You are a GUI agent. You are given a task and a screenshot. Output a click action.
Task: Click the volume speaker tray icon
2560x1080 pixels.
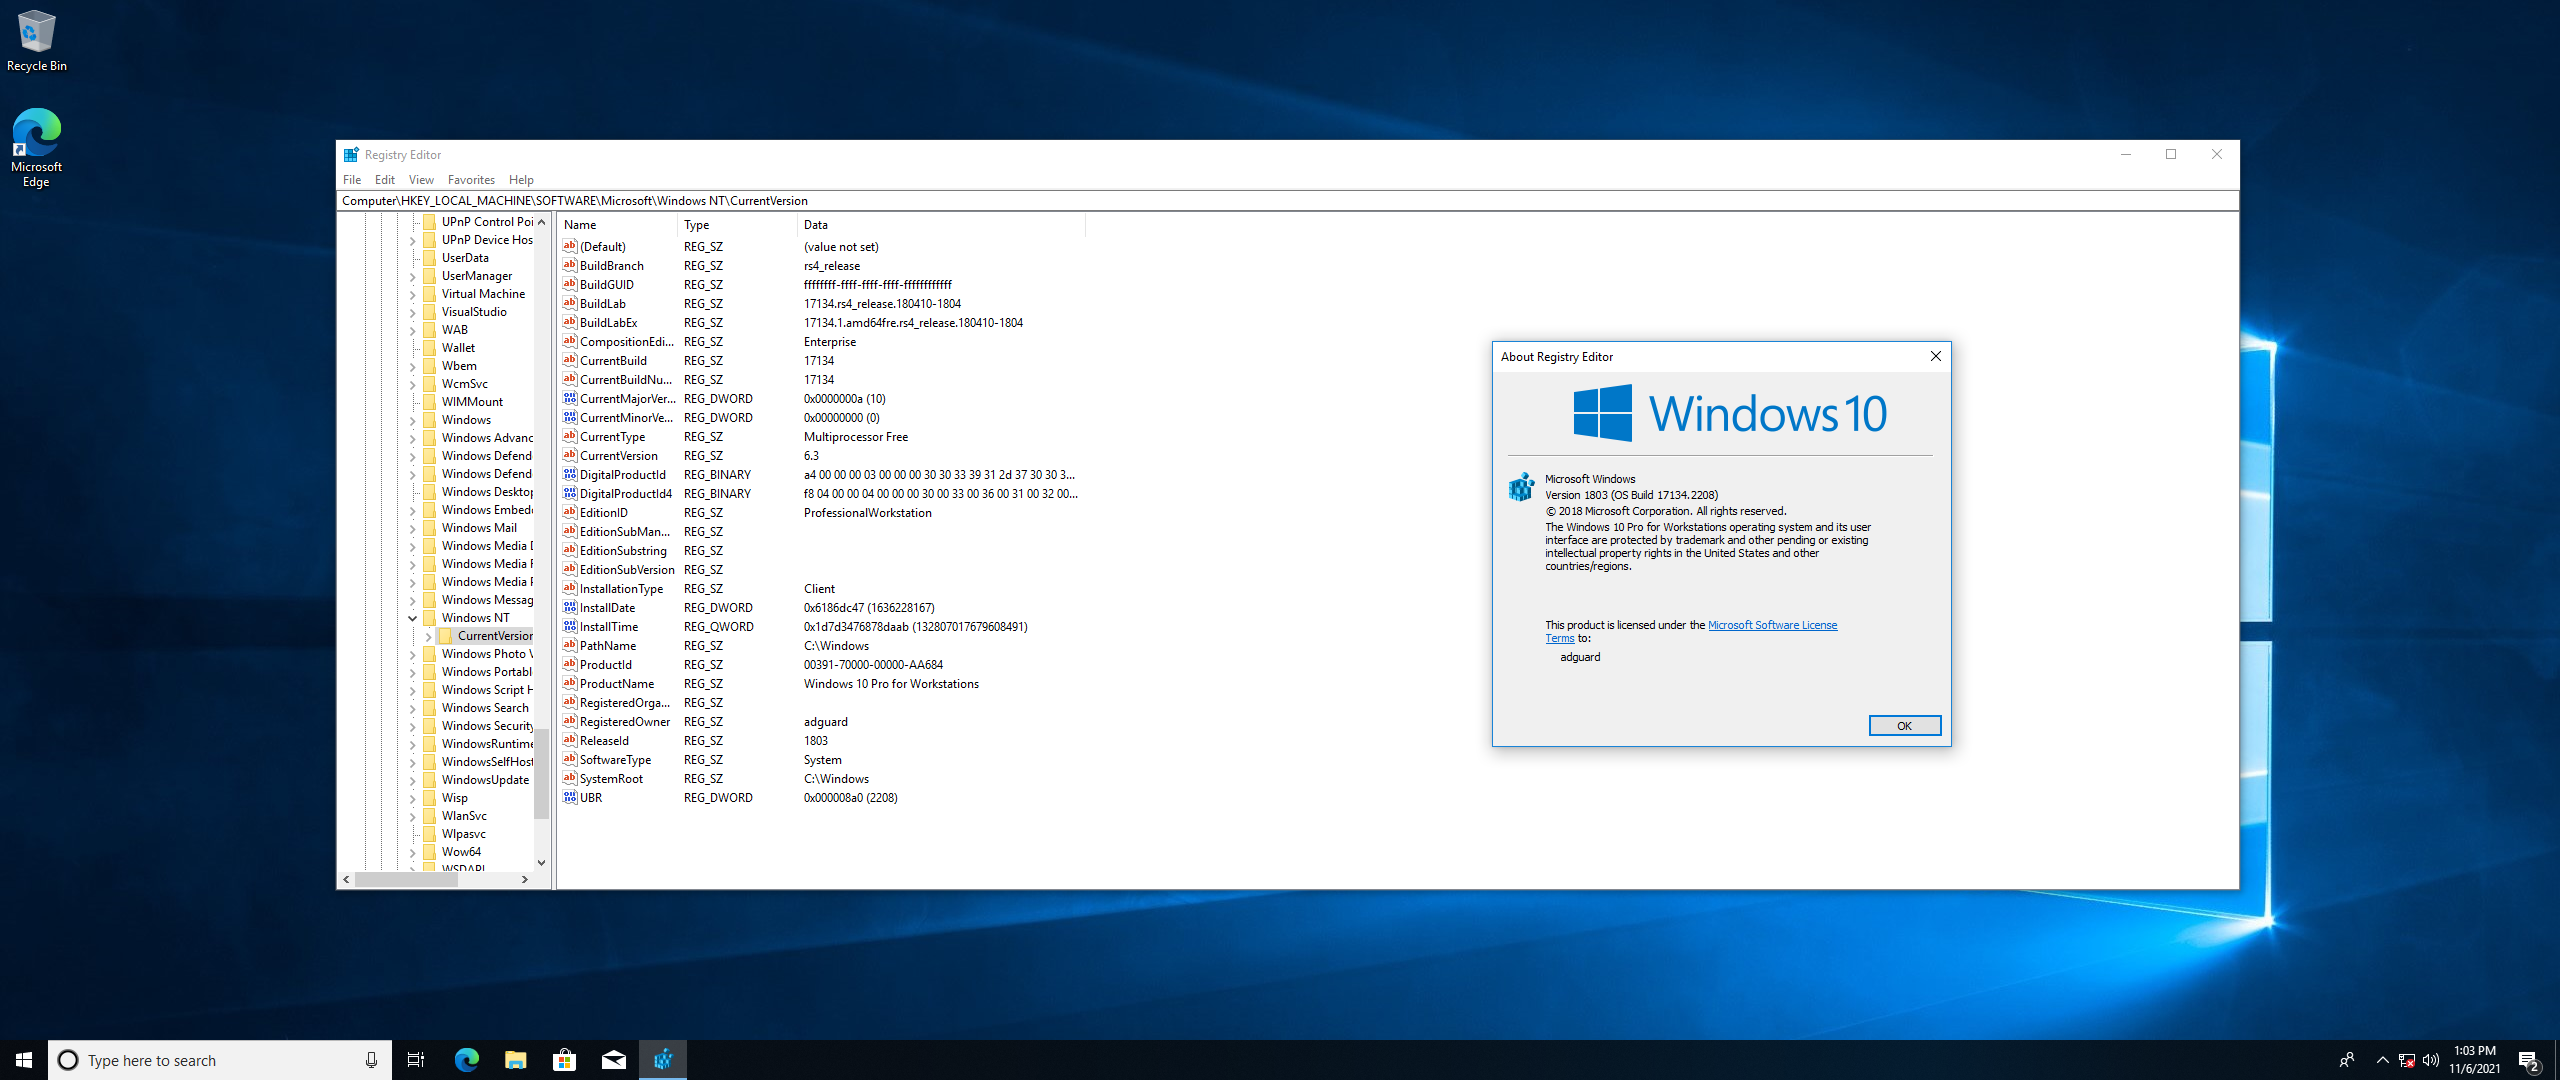2431,1060
